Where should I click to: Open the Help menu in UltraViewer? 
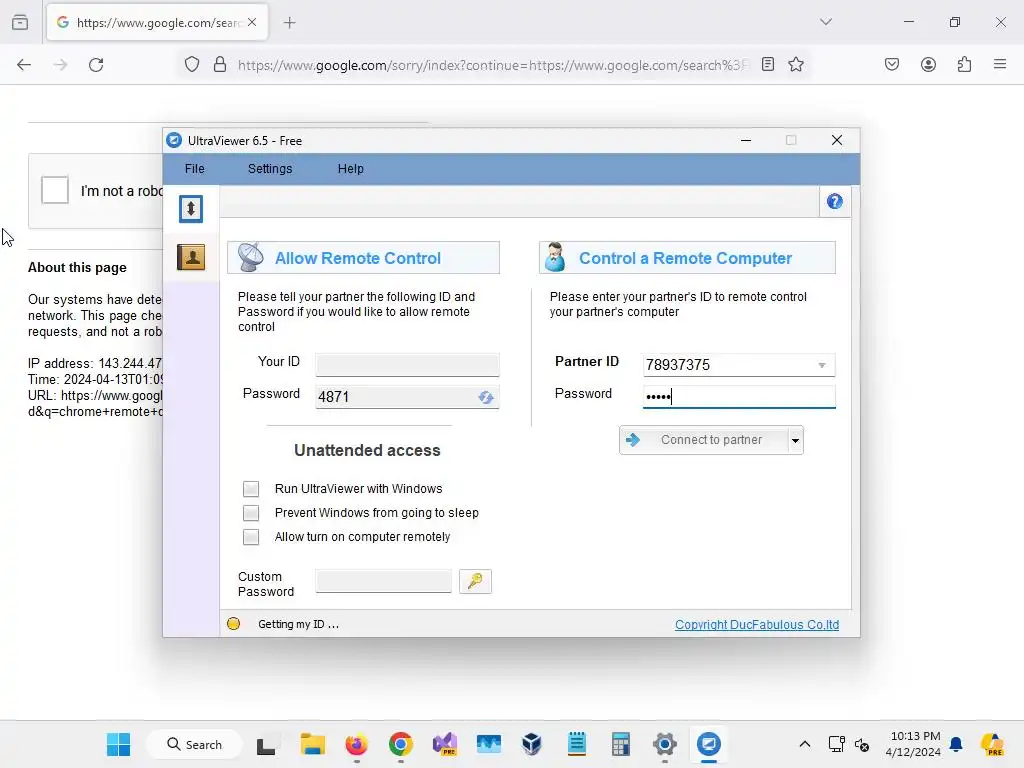(351, 168)
